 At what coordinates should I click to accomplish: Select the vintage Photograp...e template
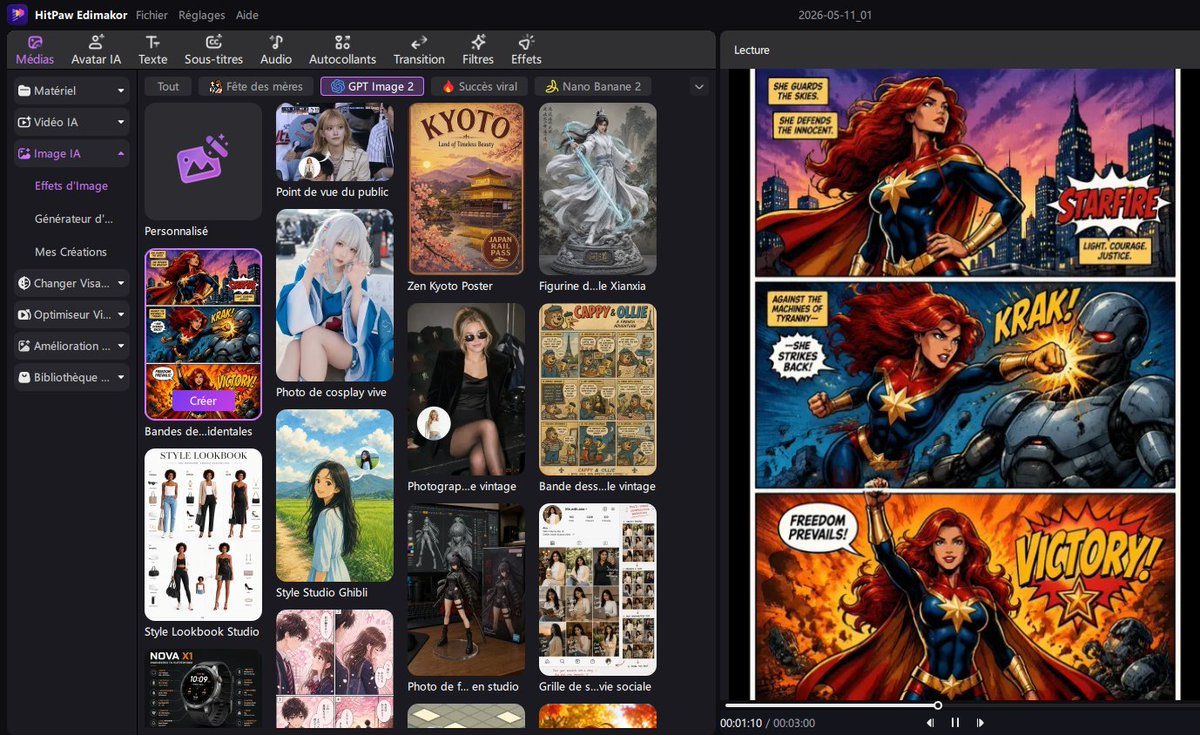point(466,389)
